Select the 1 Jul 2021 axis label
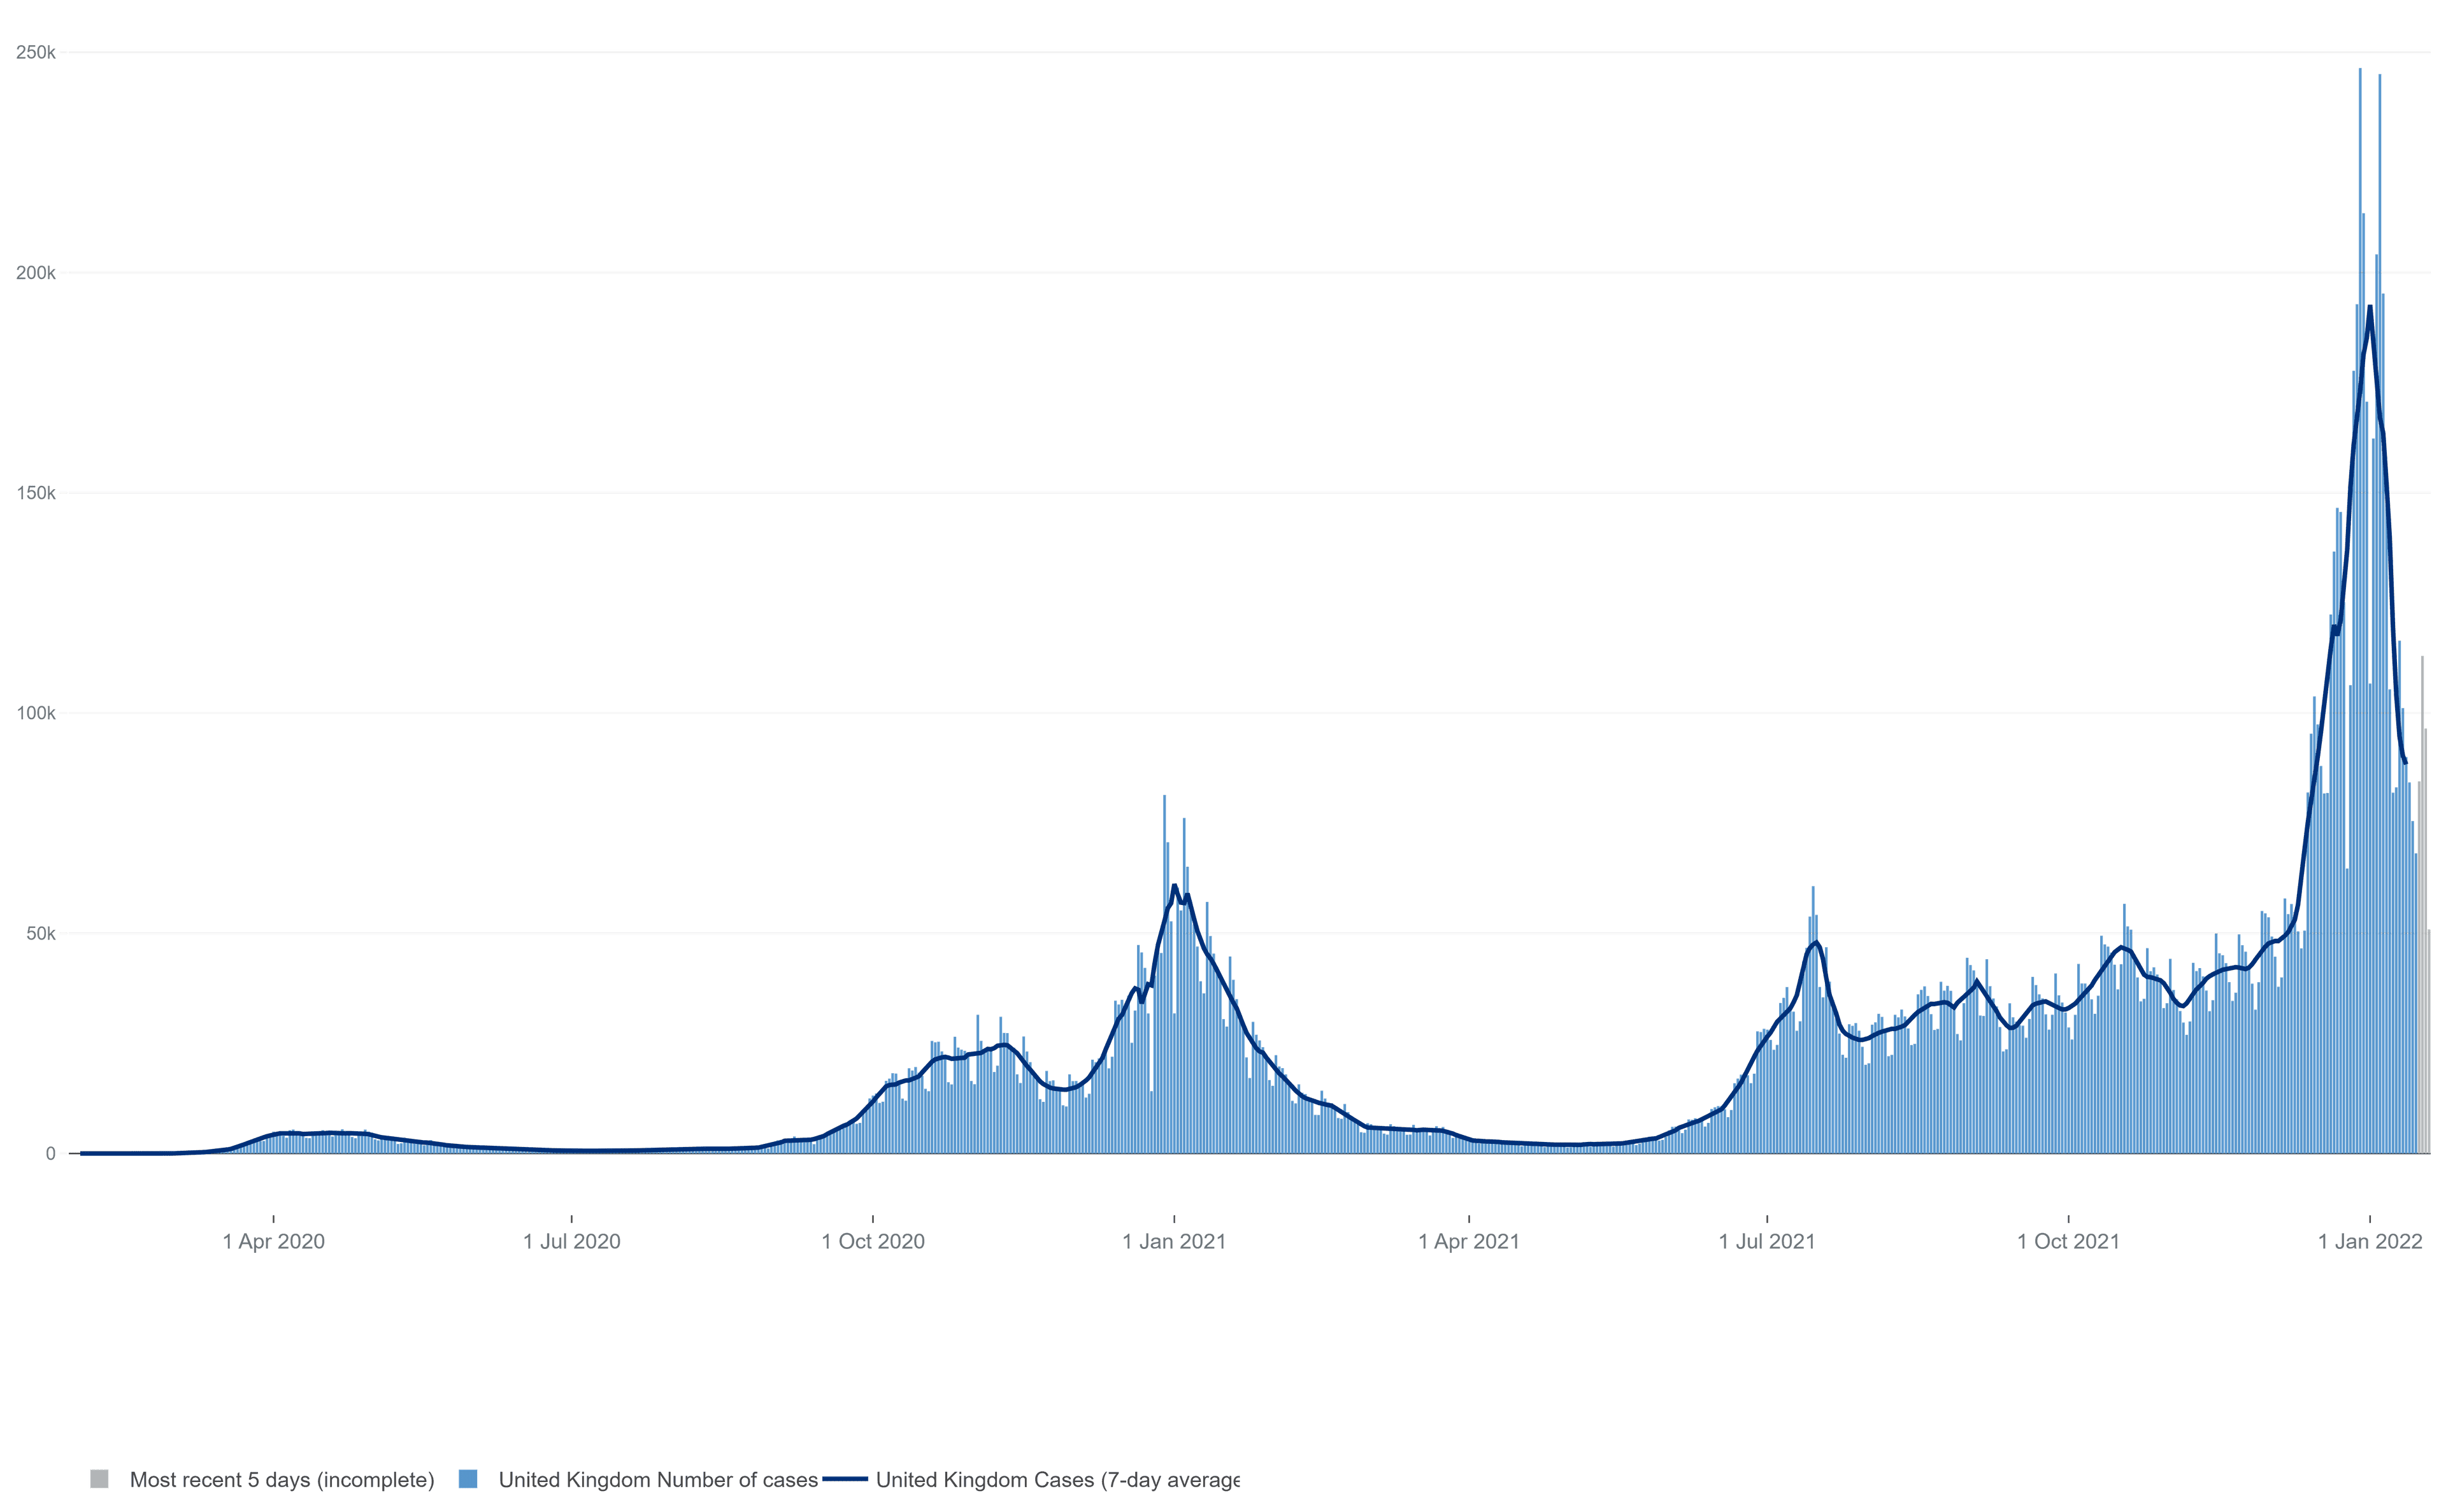Screen dimensions: 2446x1512 (1767, 1242)
